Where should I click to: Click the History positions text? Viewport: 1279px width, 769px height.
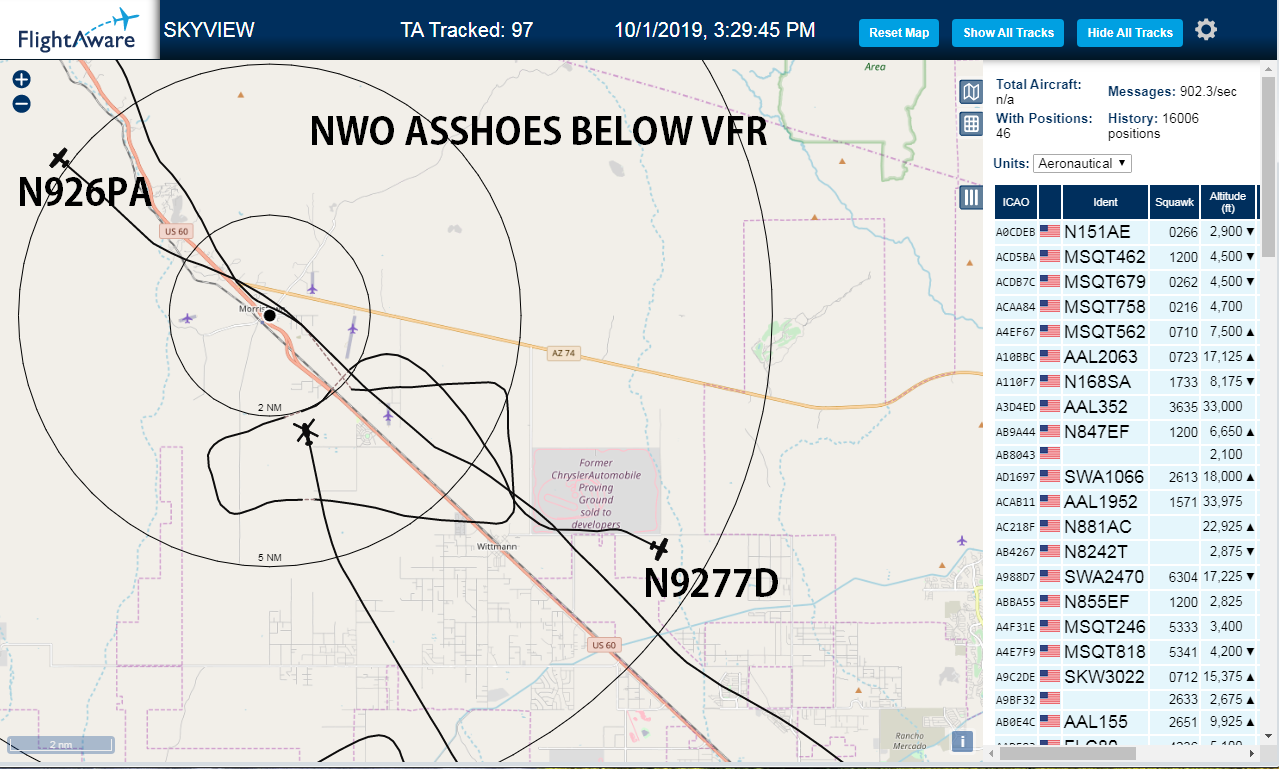(x=1153, y=125)
